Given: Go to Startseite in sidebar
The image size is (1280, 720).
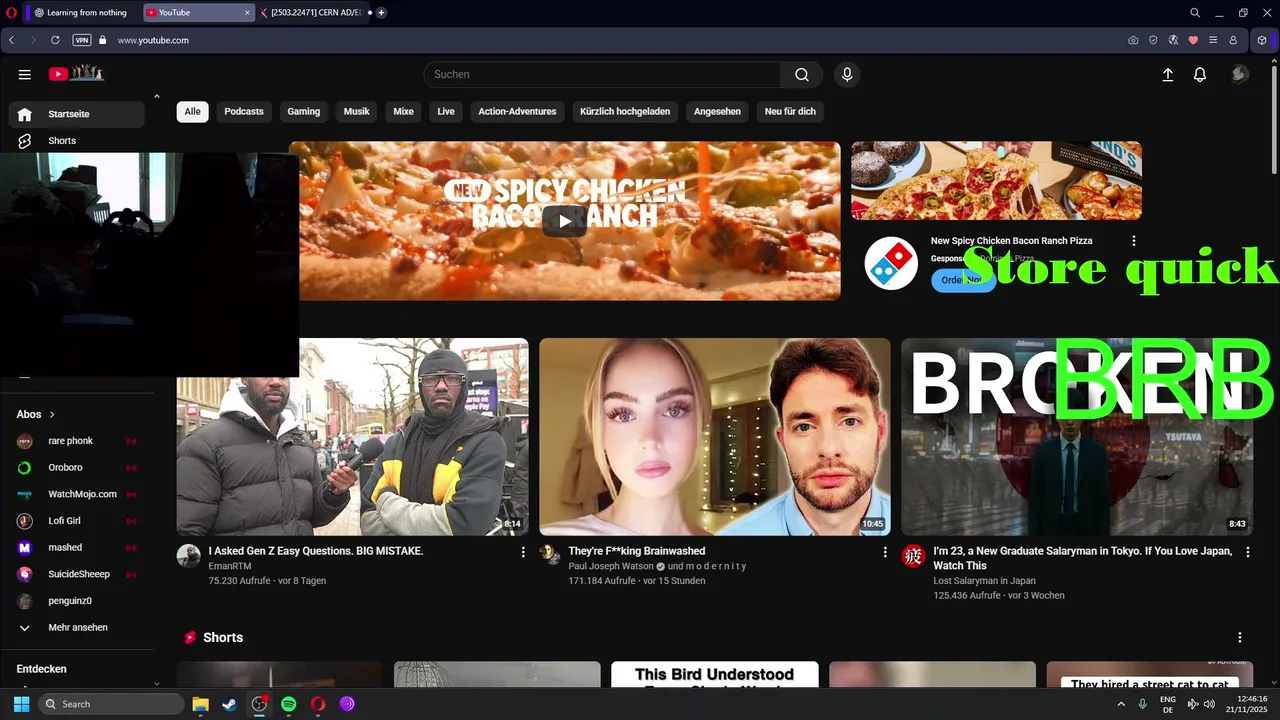Looking at the screenshot, I should (77, 114).
